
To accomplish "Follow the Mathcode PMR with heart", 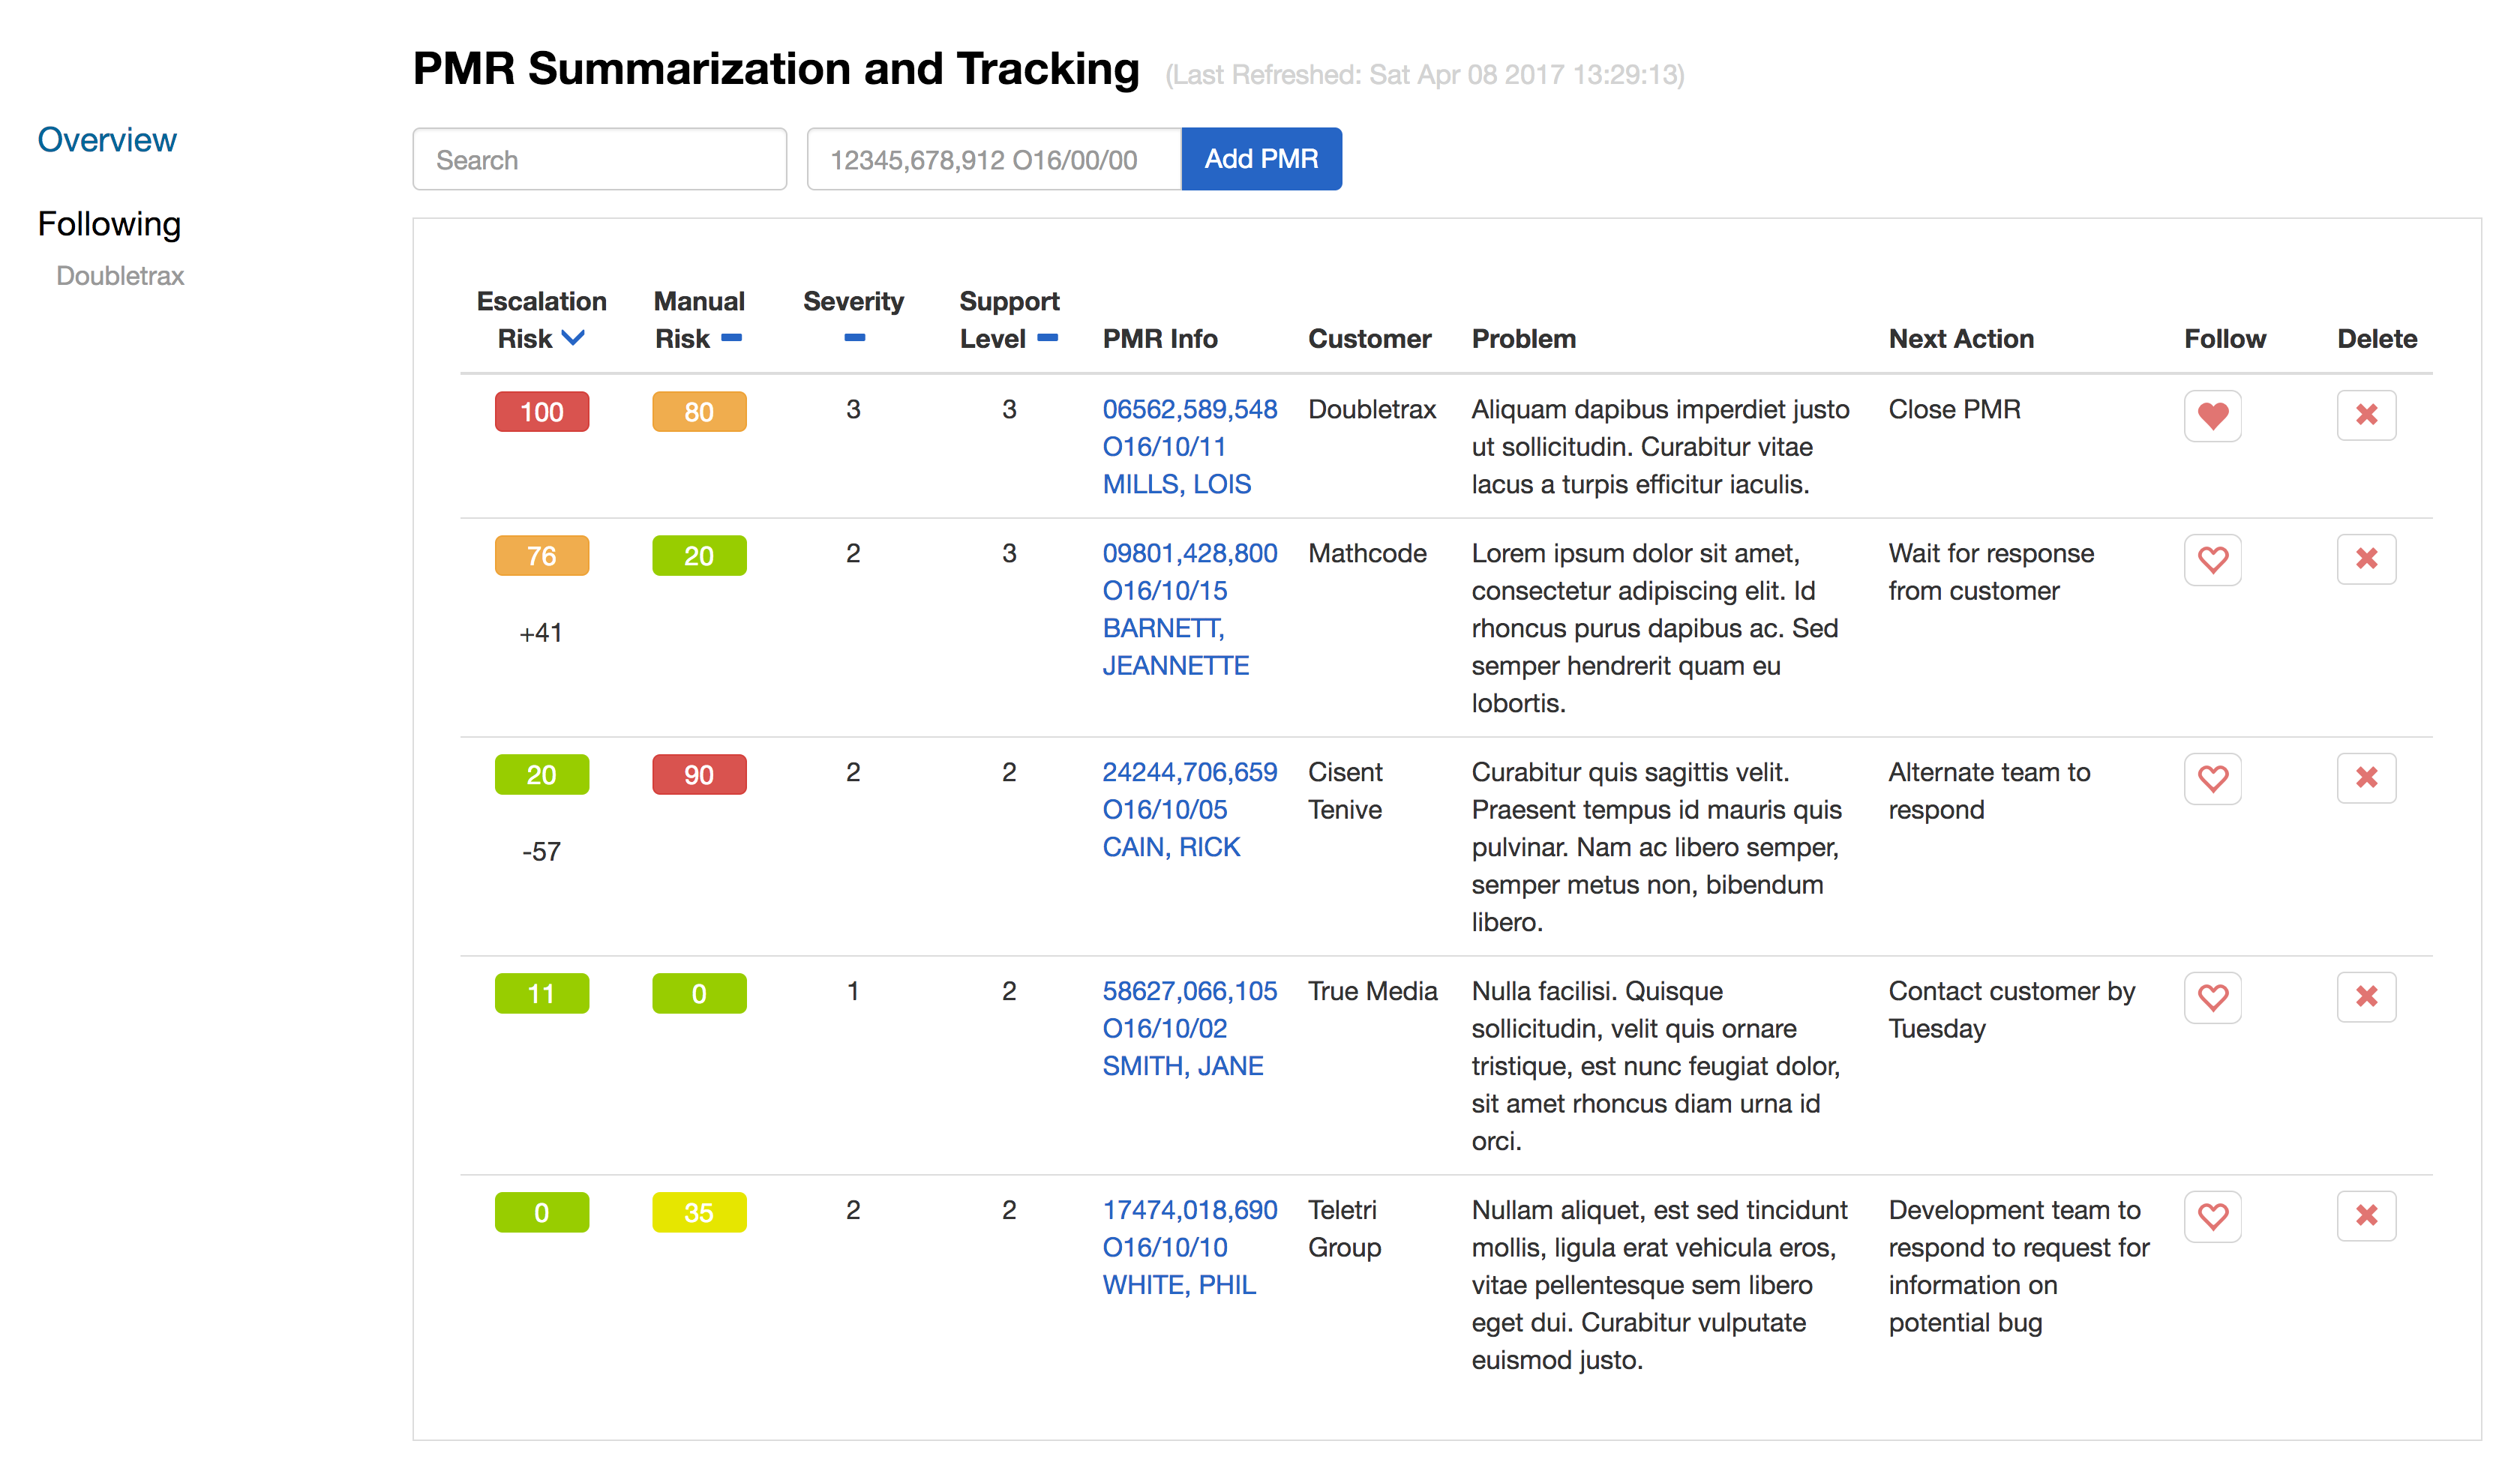I will [2212, 559].
